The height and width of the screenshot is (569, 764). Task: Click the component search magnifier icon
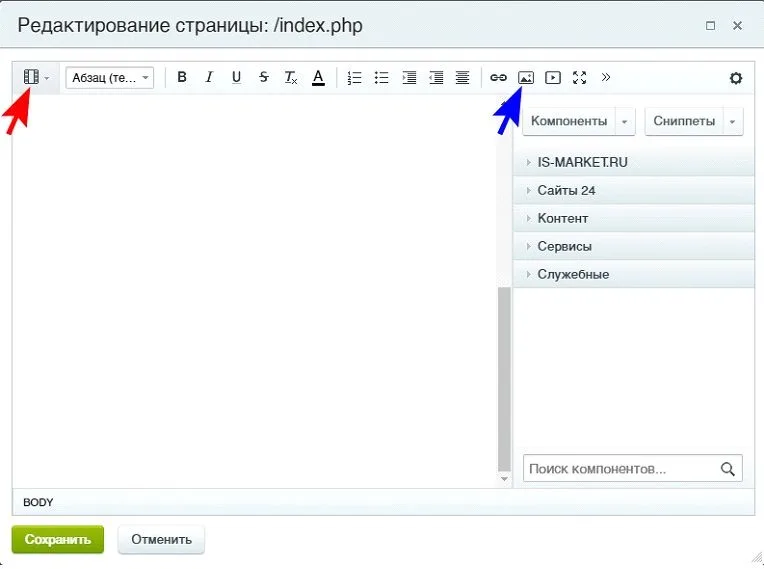tap(727, 469)
